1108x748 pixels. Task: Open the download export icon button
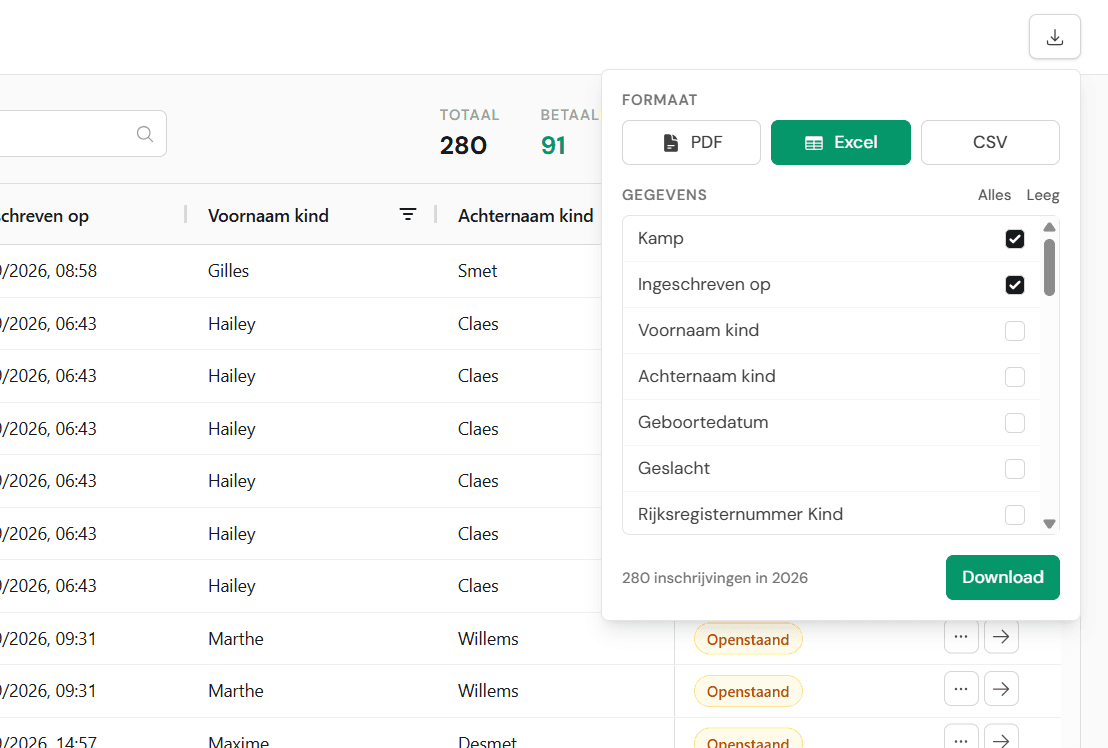click(1054, 37)
